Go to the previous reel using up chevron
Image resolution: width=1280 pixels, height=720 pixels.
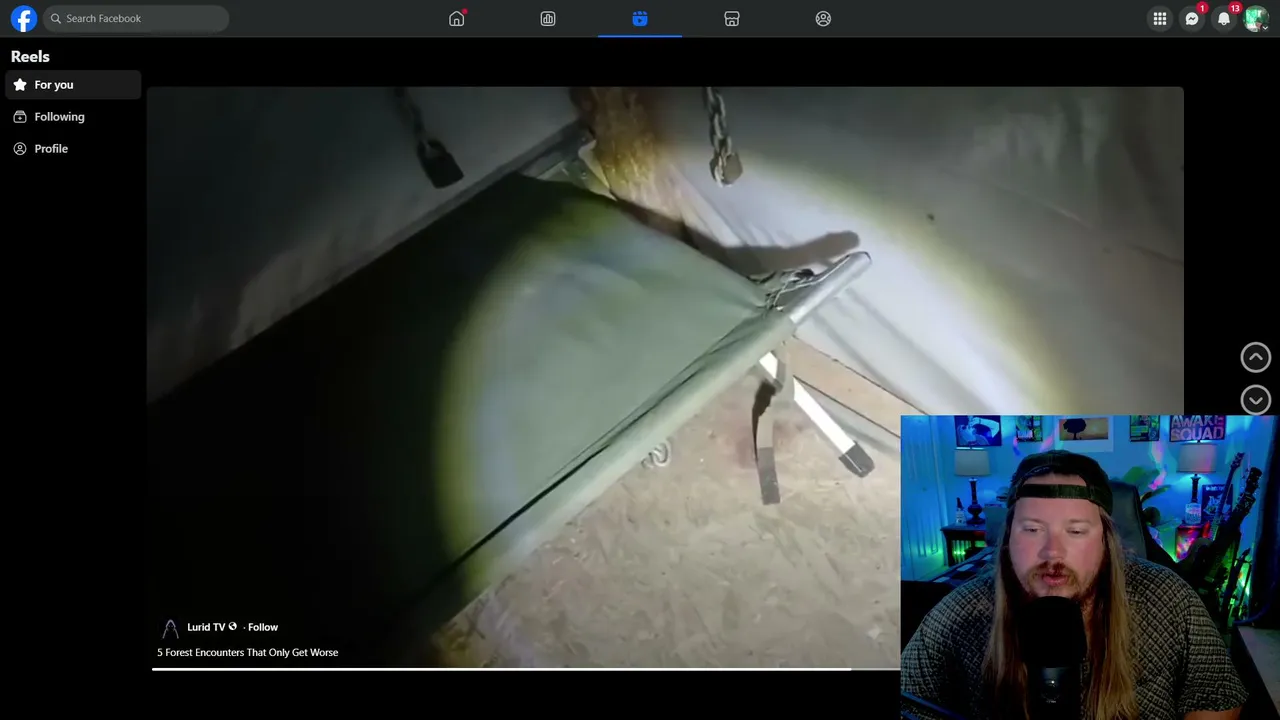click(1256, 357)
